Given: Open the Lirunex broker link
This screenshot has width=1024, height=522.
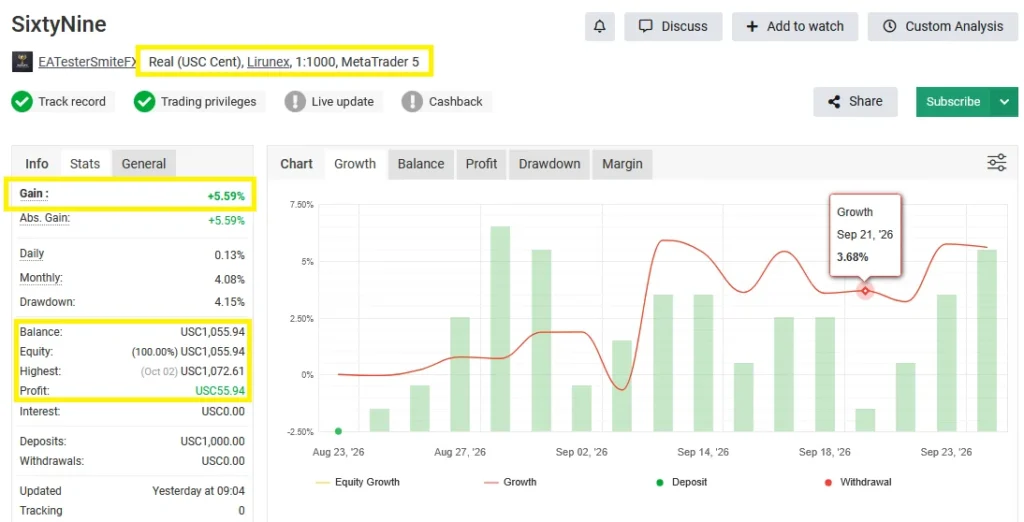Looking at the screenshot, I should pos(268,62).
